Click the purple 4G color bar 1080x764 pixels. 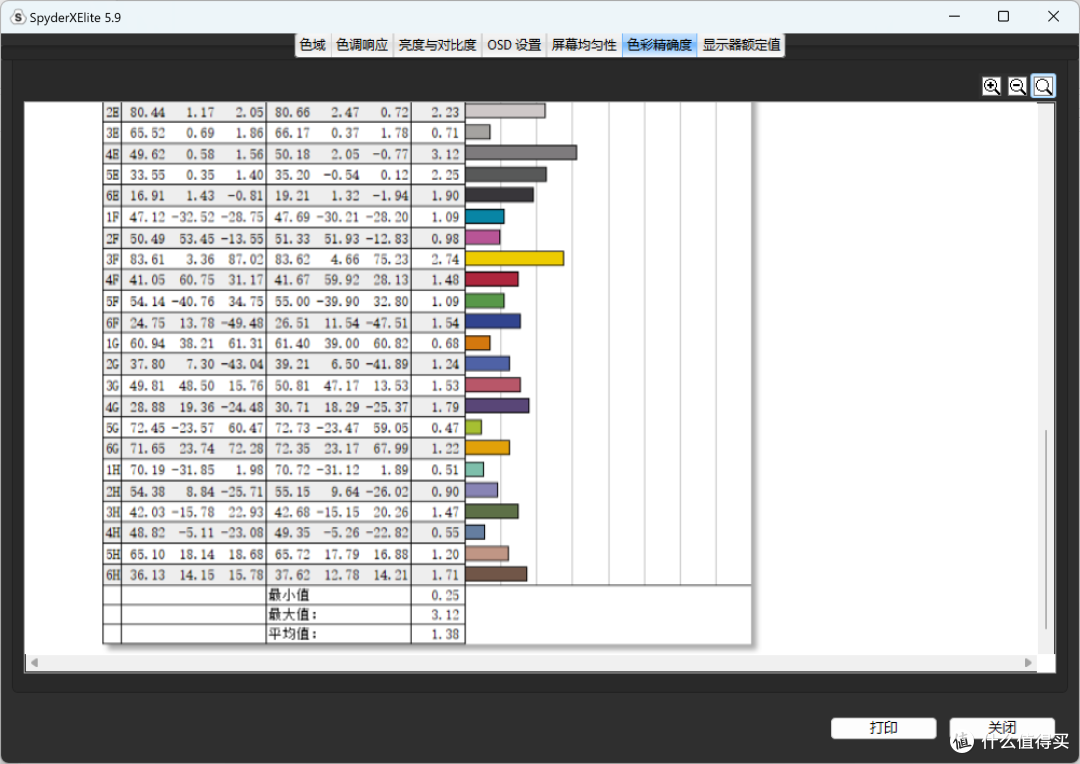click(x=497, y=406)
